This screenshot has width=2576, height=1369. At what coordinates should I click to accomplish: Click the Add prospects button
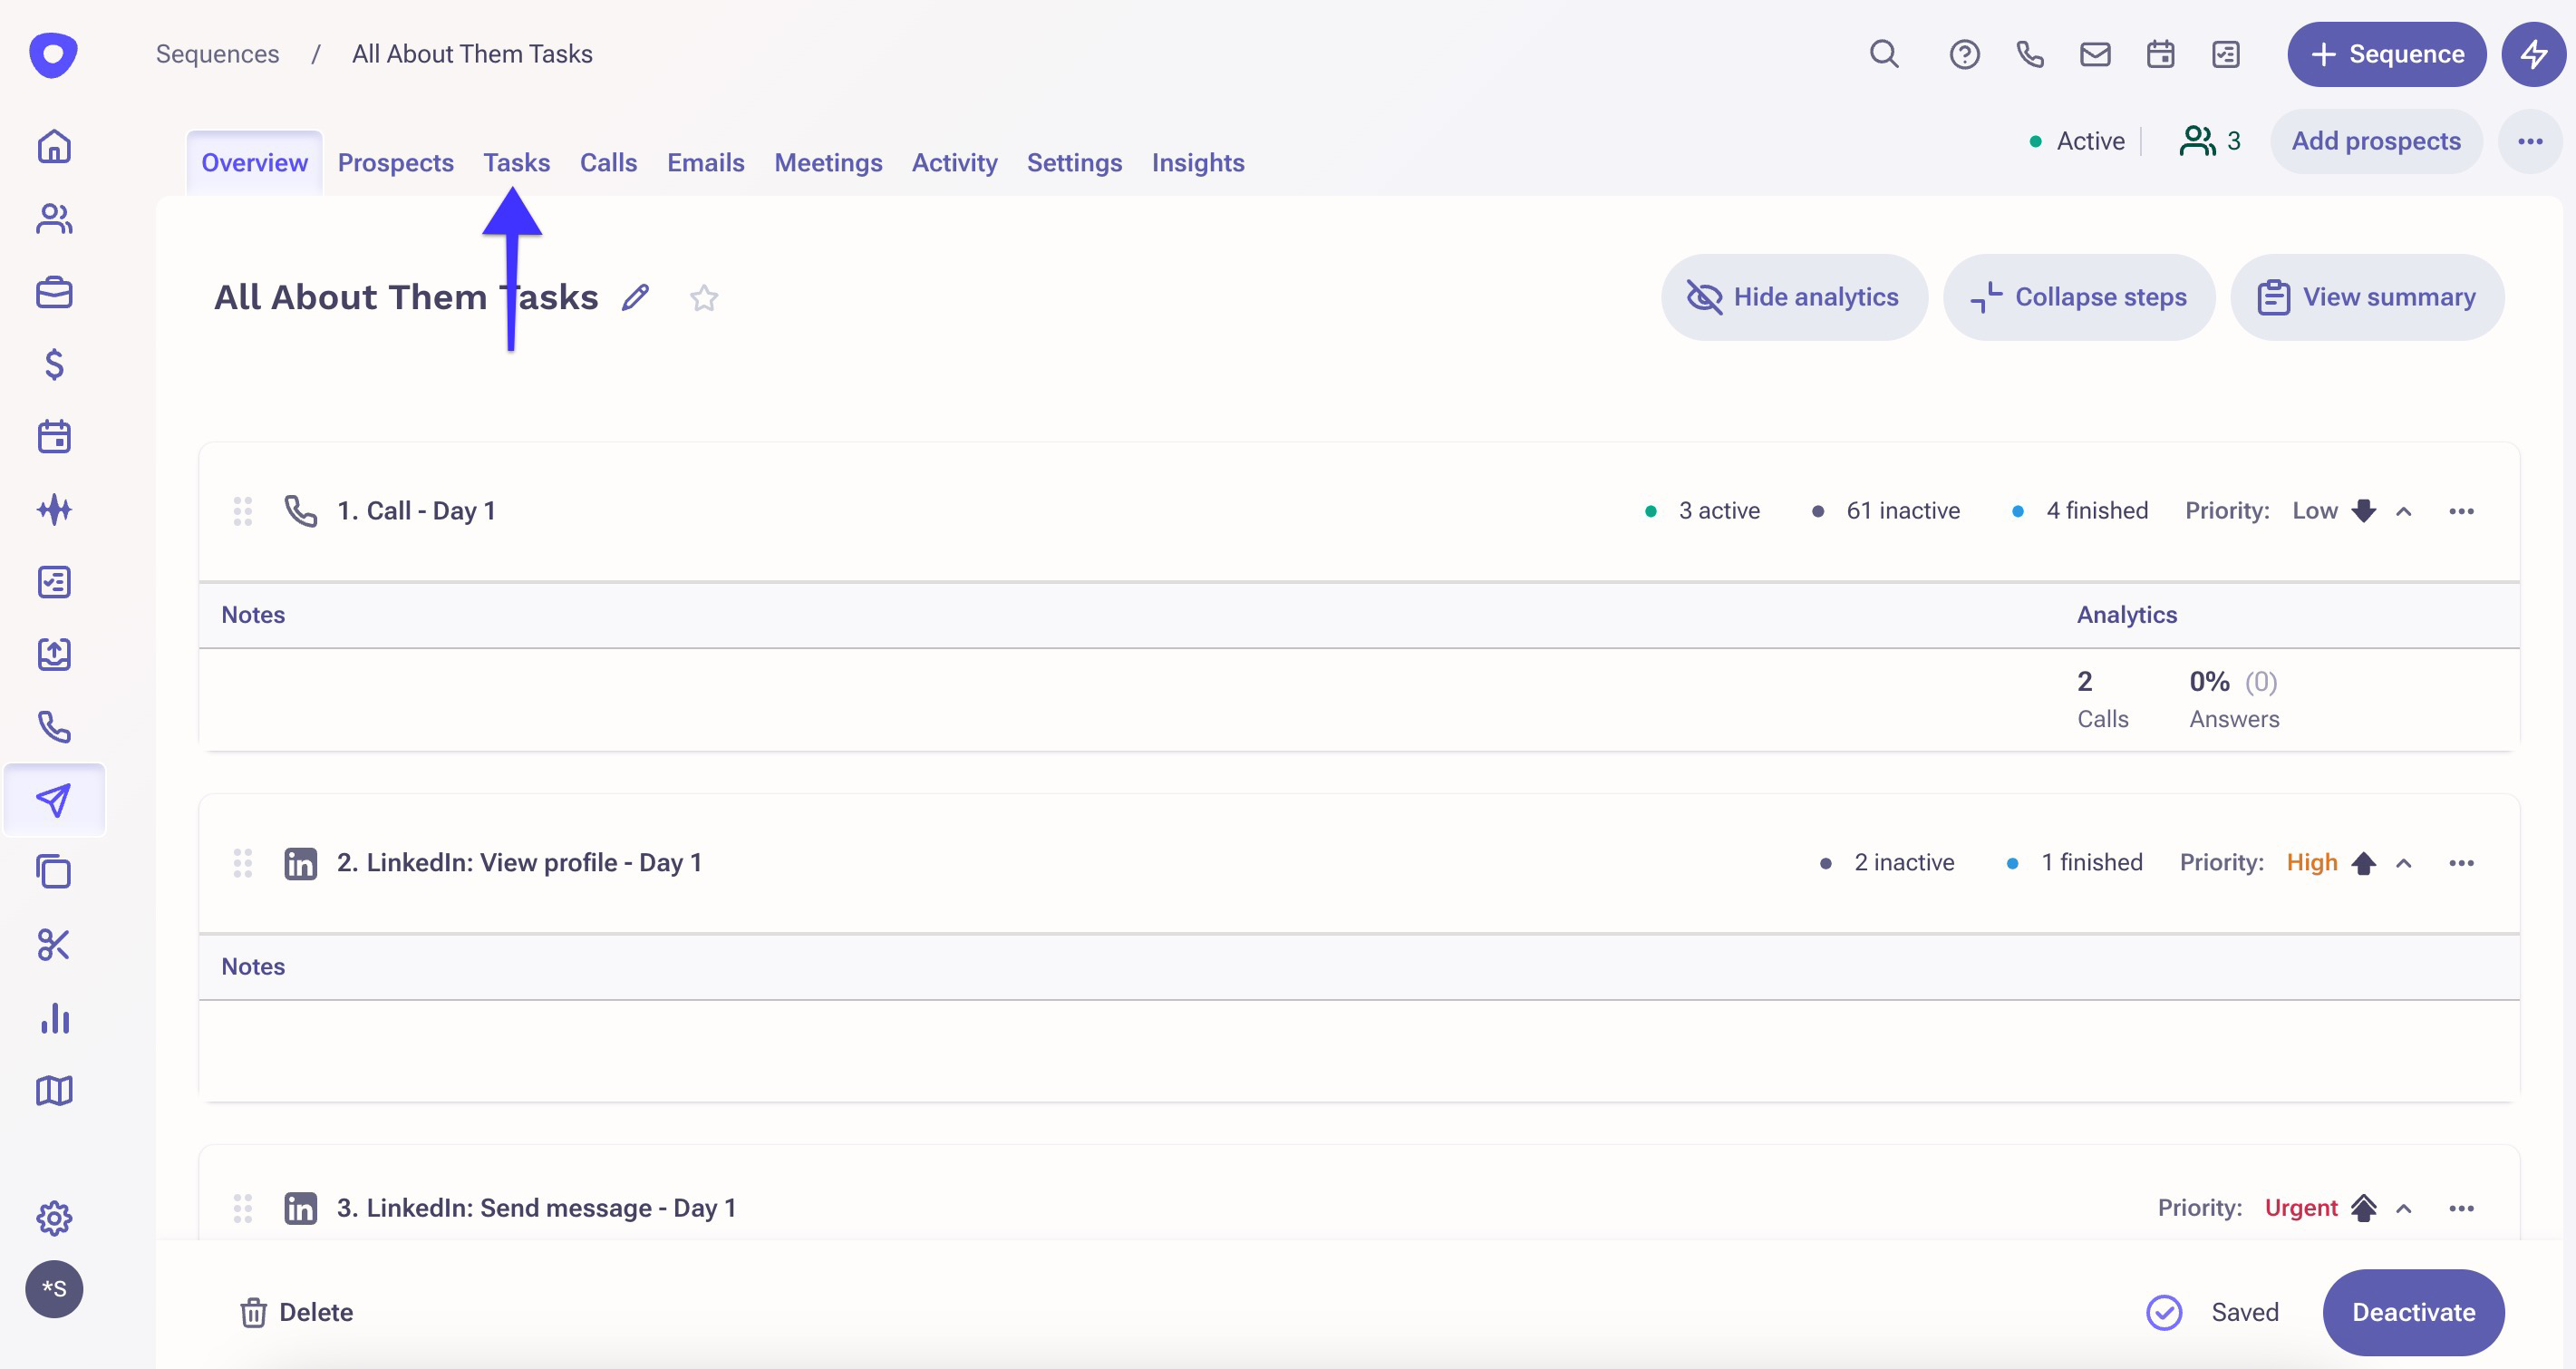(x=2376, y=141)
